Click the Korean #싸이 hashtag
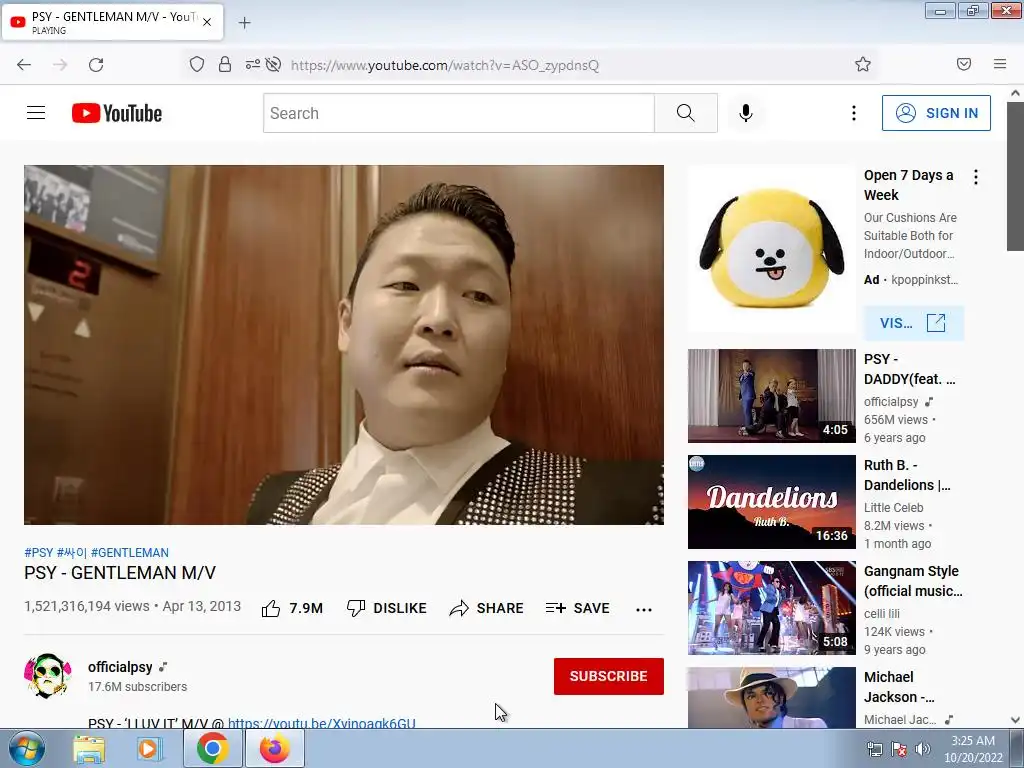The image size is (1024, 768). click(72, 552)
